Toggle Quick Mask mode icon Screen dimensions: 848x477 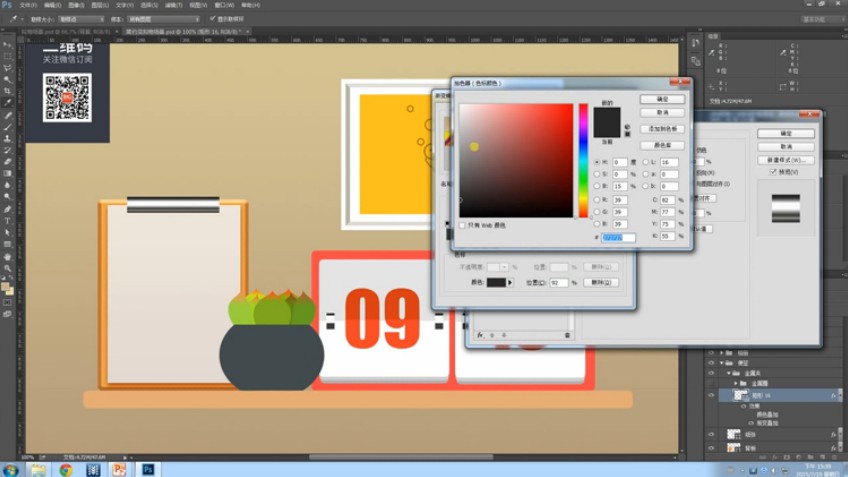pos(8,302)
